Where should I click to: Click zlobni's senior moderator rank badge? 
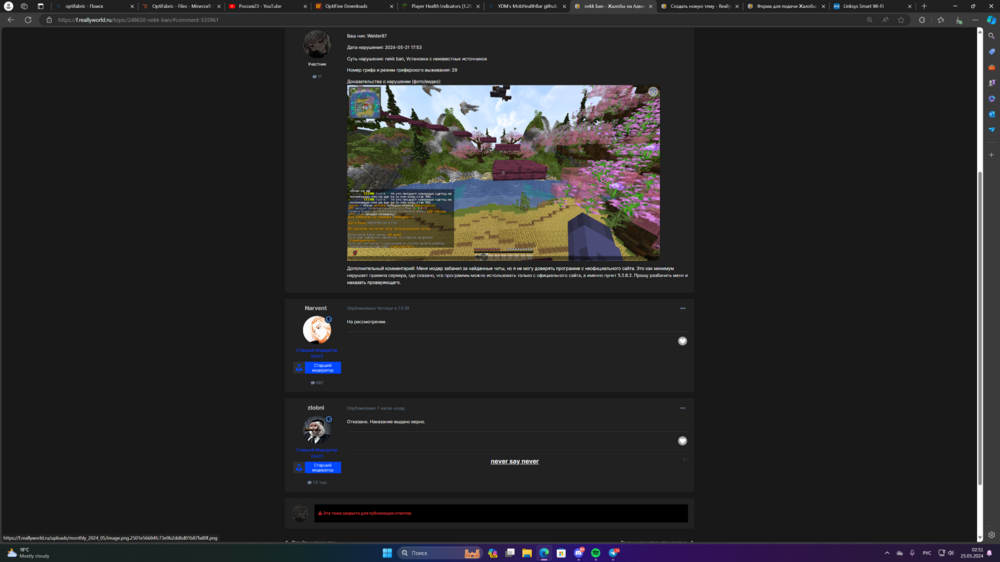[x=317, y=468]
